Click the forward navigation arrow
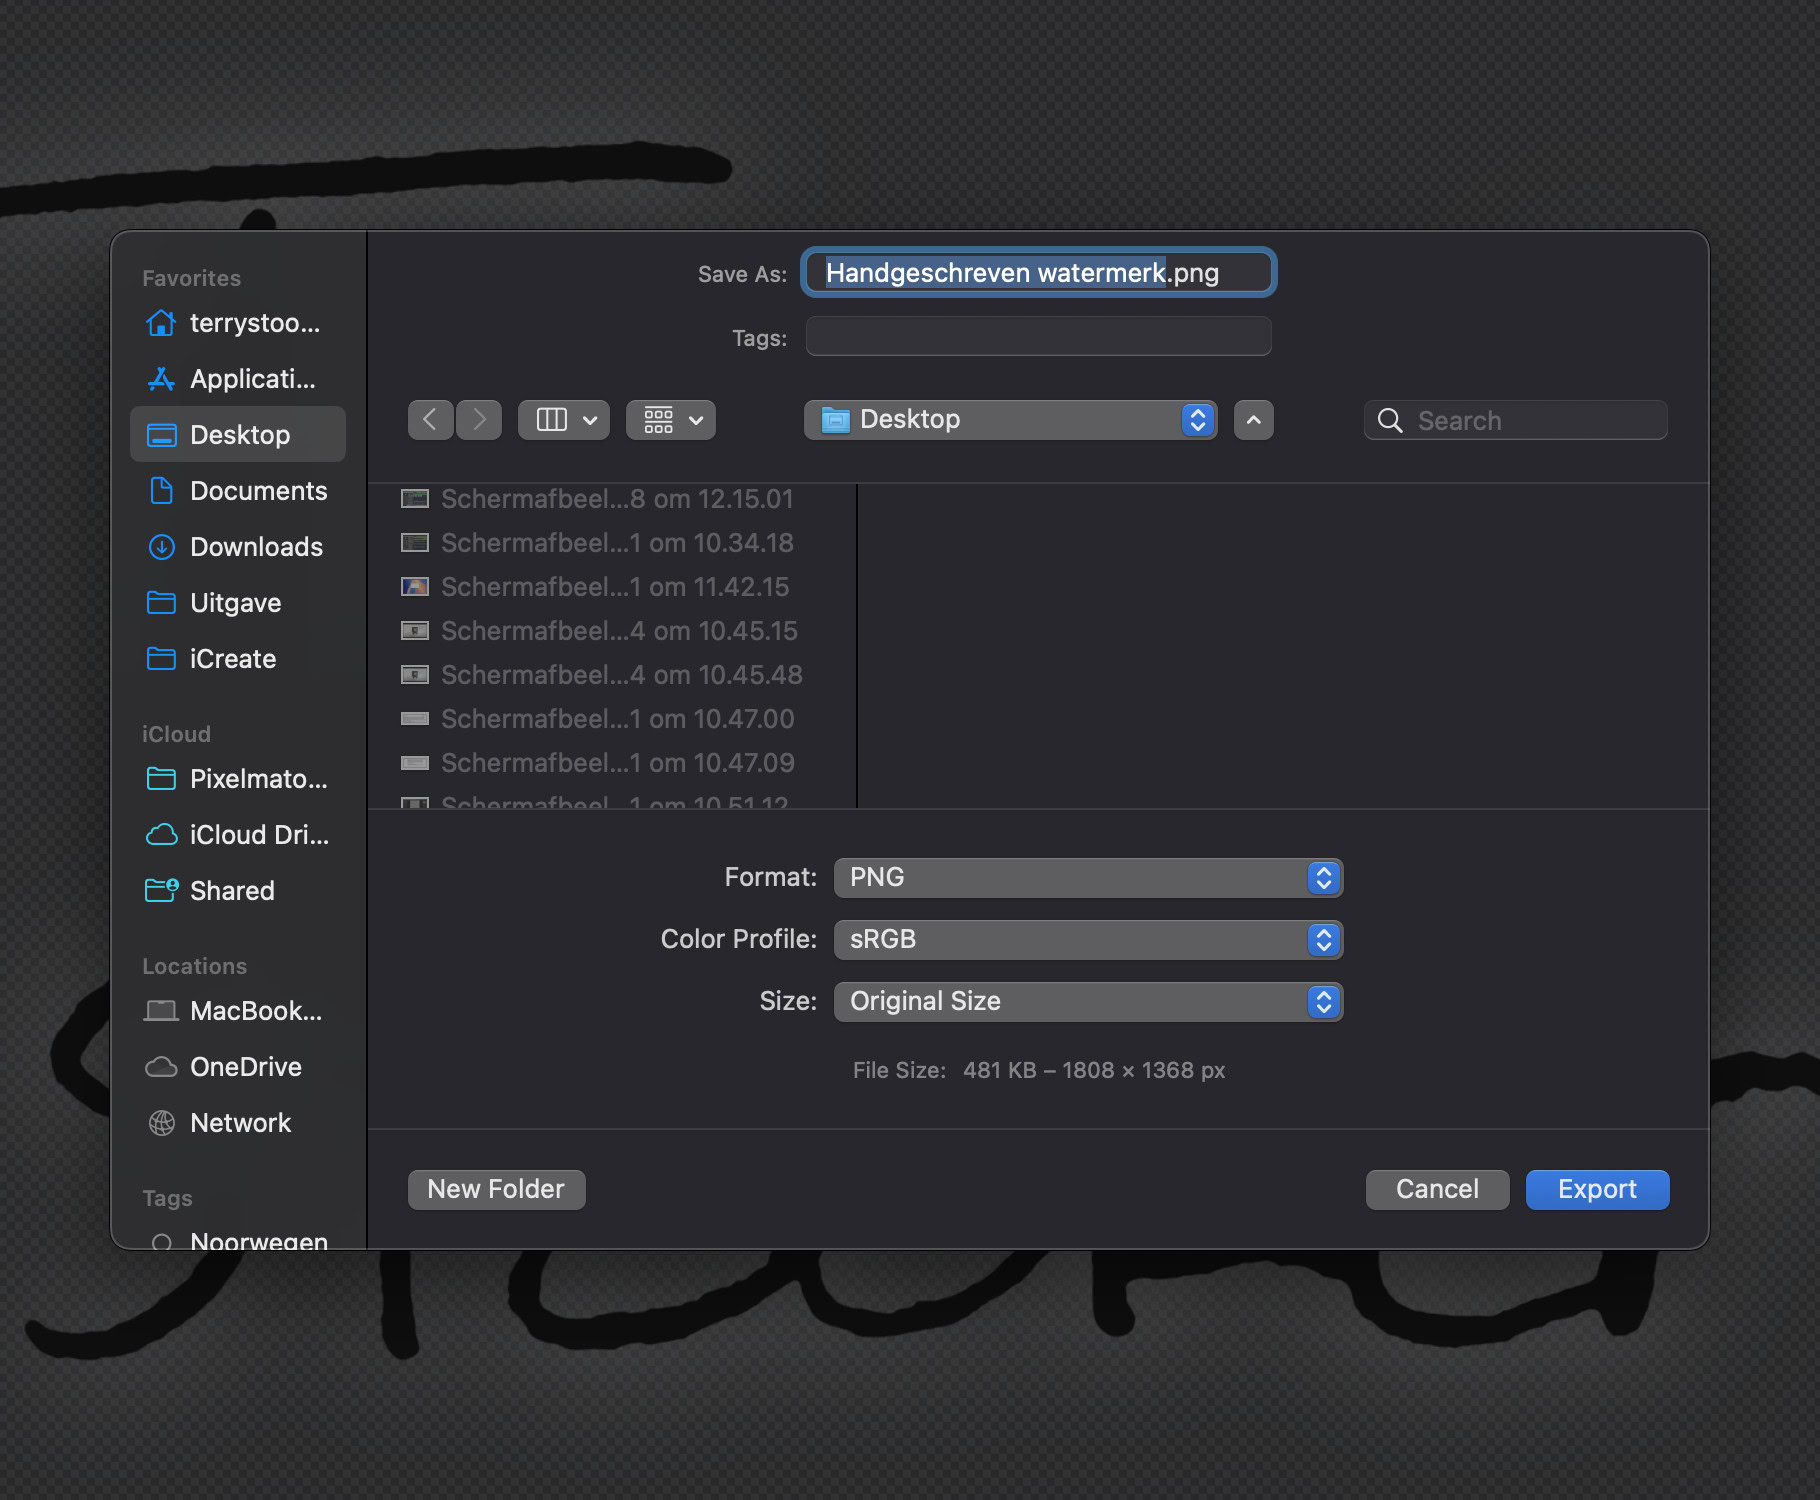Viewport: 1820px width, 1500px height. click(x=479, y=420)
